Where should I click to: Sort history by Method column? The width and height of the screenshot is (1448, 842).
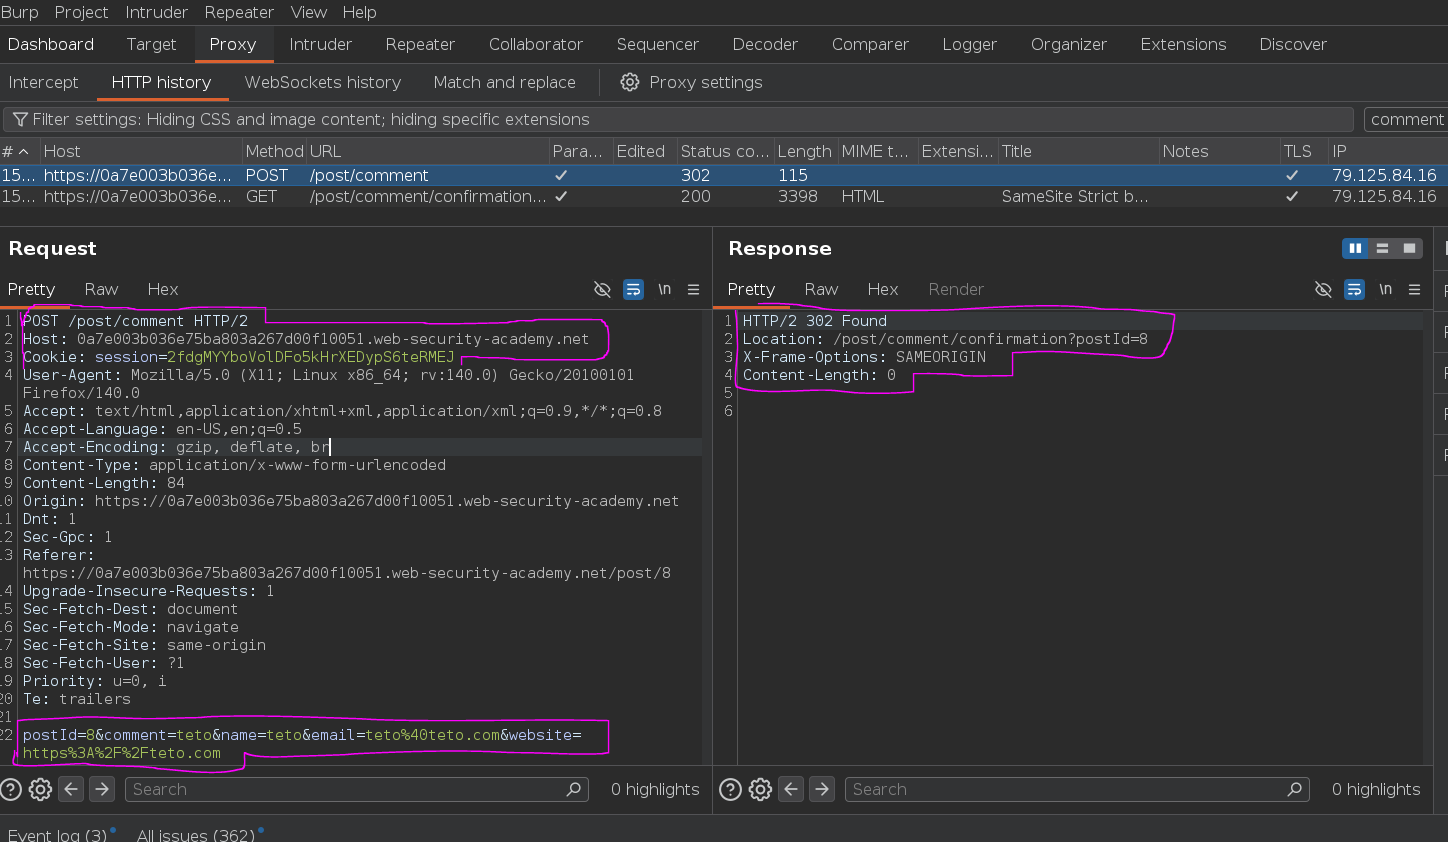[x=274, y=151]
